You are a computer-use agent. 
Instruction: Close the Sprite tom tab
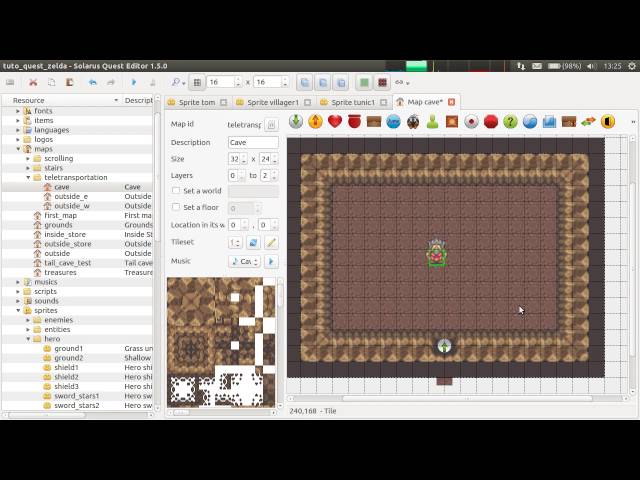(x=223, y=102)
